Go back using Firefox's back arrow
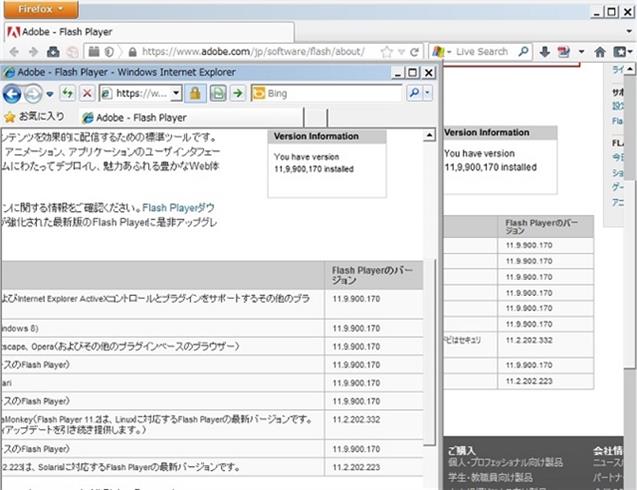This screenshot has height=490, width=637. (14, 52)
